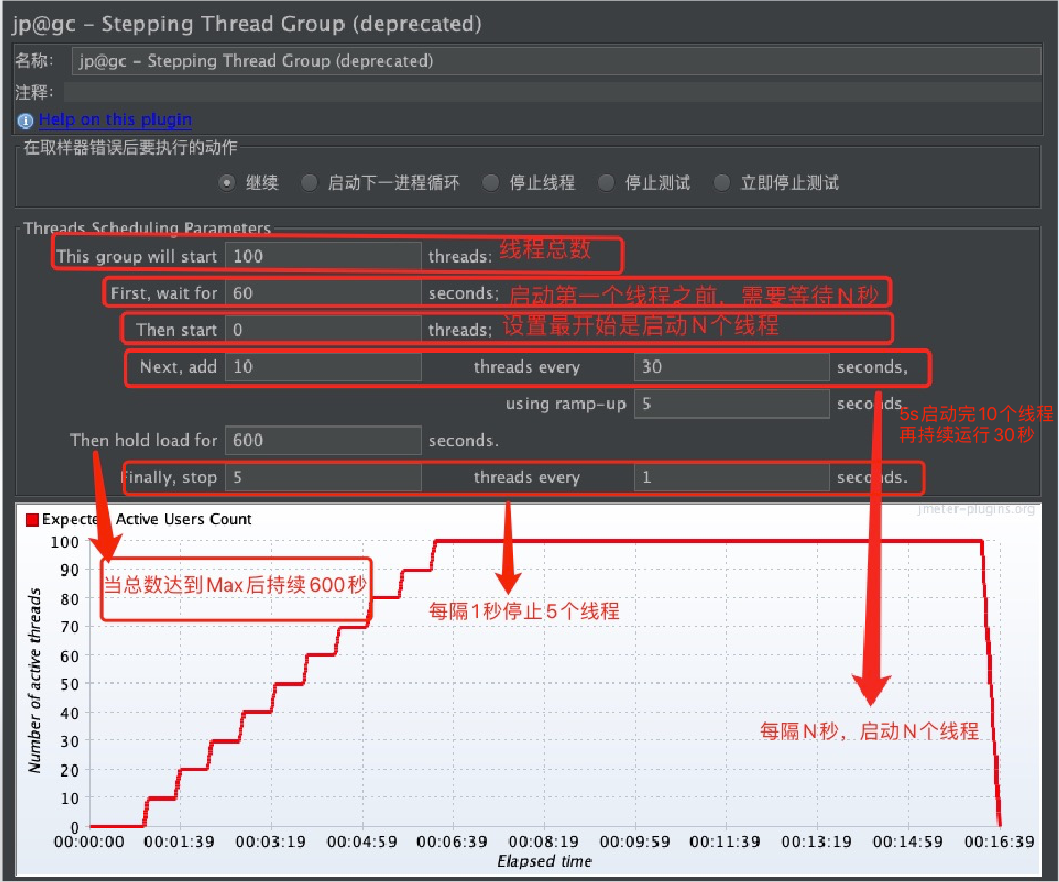Click the 'Elapsed time' axis label

click(544, 862)
